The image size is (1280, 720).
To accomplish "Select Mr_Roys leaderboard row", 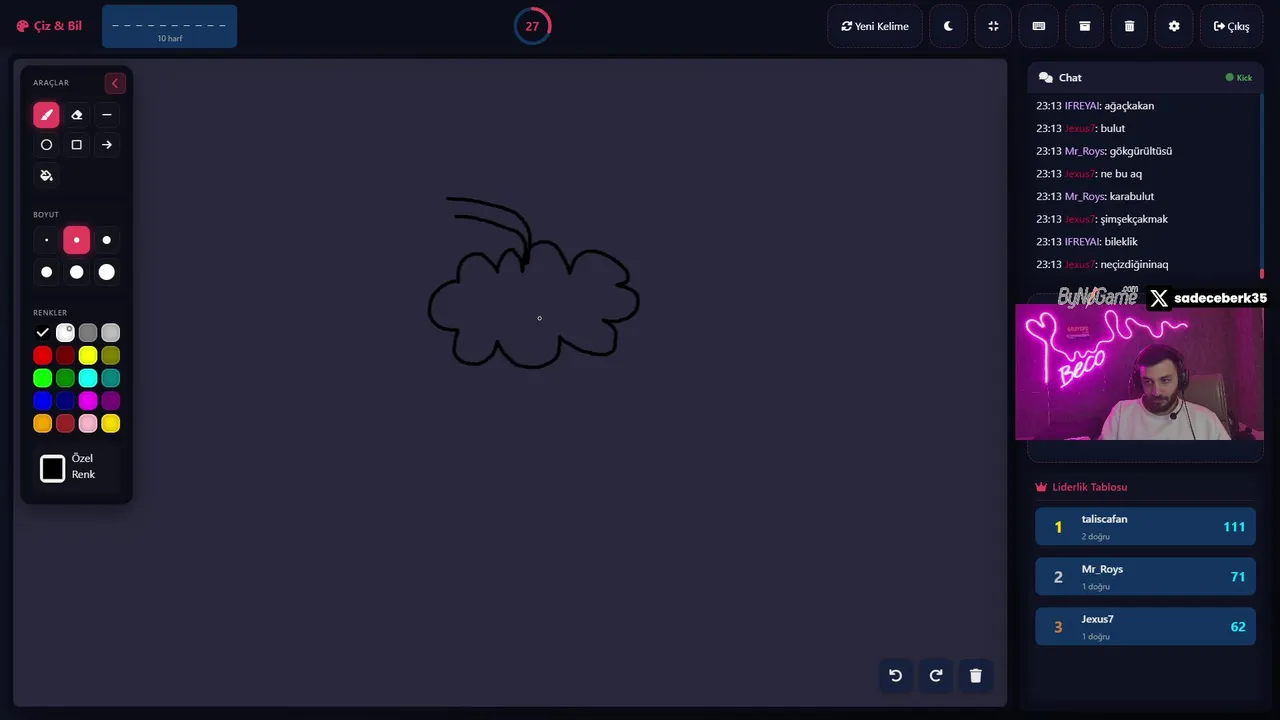I will [x=1145, y=576].
